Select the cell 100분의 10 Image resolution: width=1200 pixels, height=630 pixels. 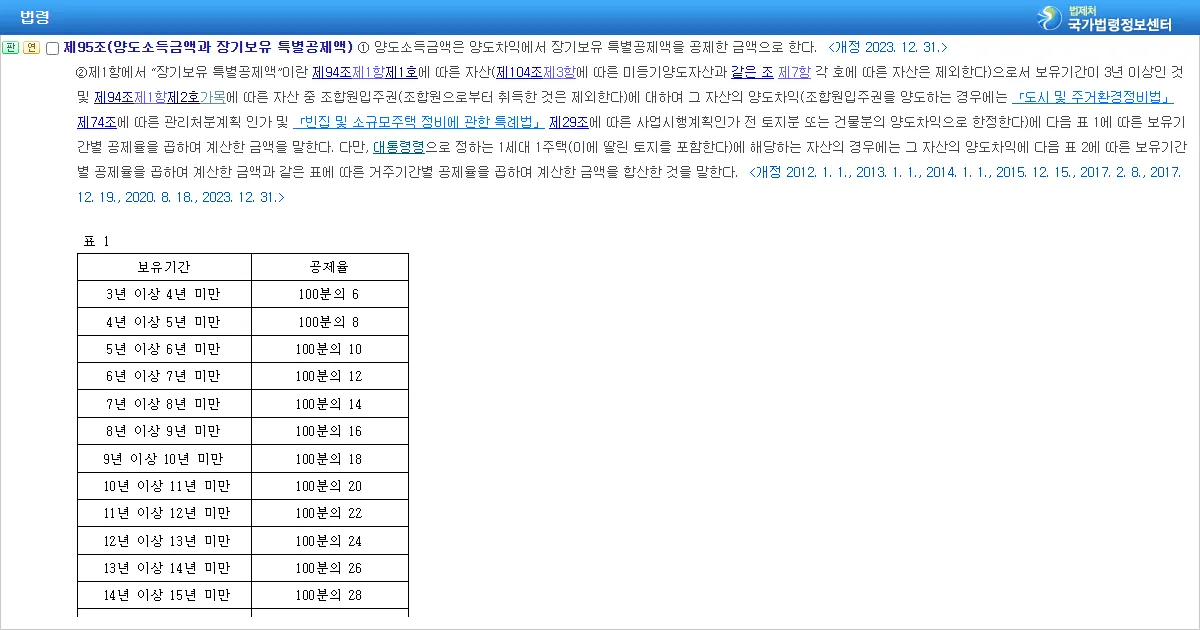tap(329, 349)
